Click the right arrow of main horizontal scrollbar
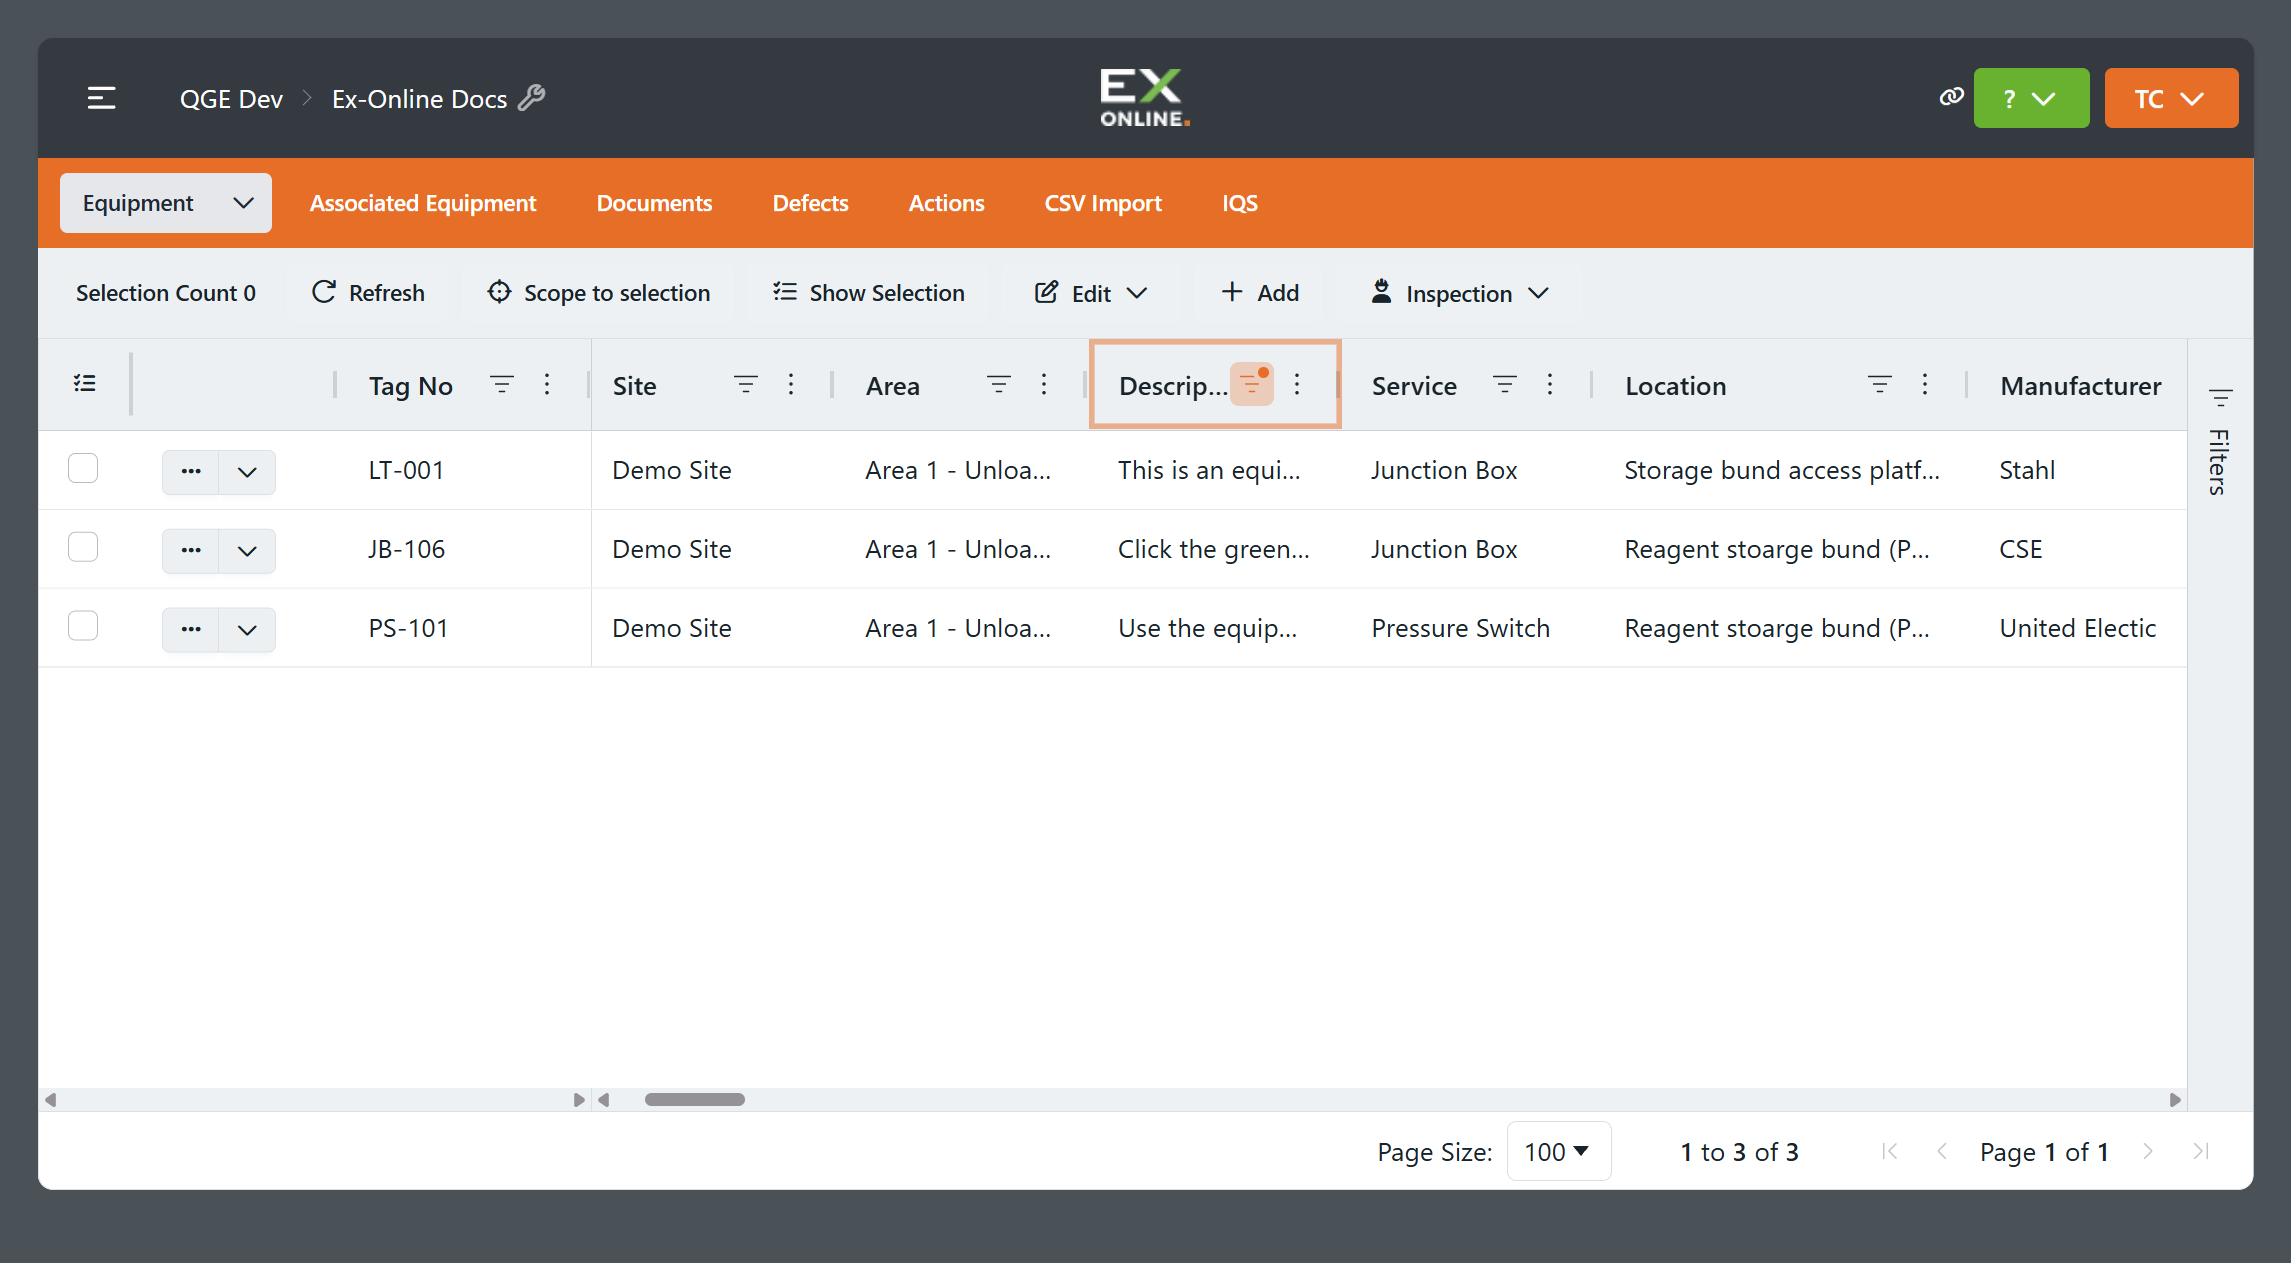 click(x=2174, y=1099)
